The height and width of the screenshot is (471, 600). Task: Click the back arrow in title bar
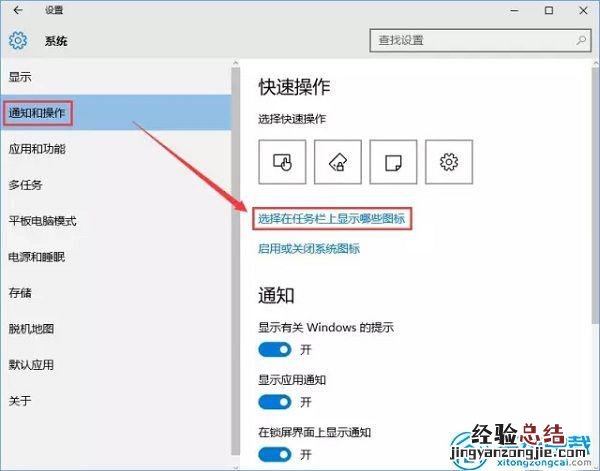18,10
